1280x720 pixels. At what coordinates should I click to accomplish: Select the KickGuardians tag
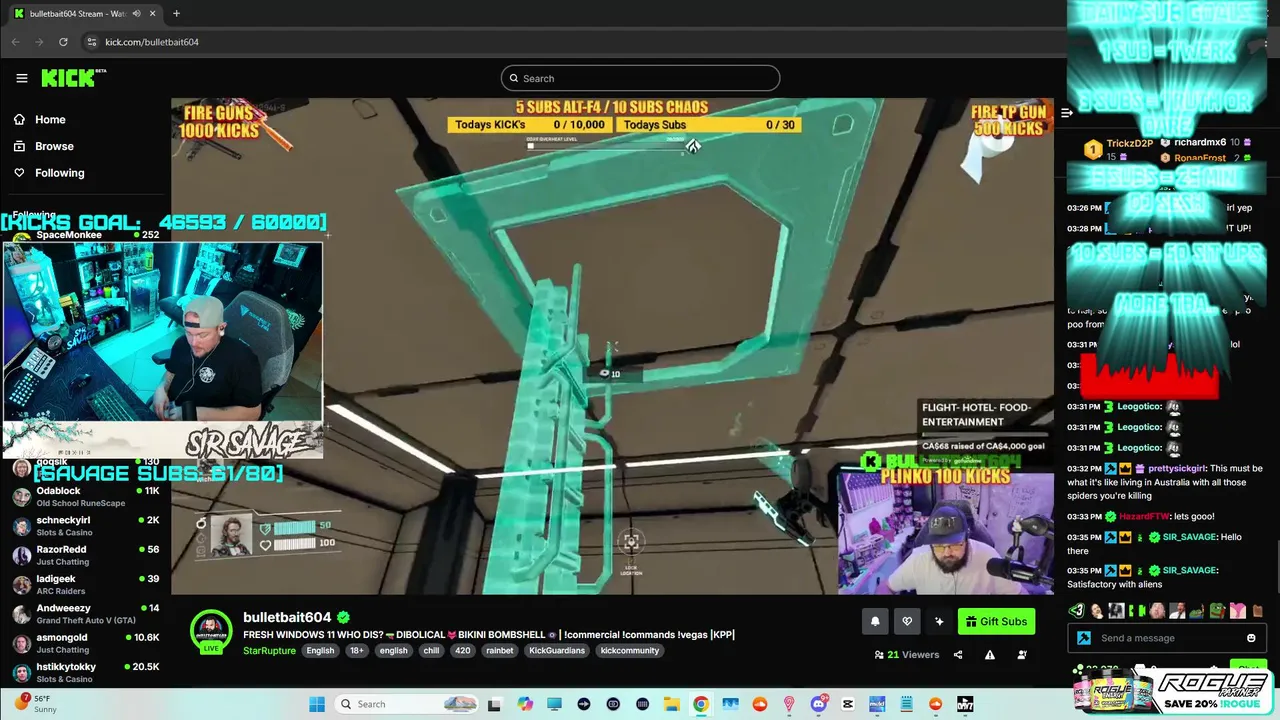557,650
